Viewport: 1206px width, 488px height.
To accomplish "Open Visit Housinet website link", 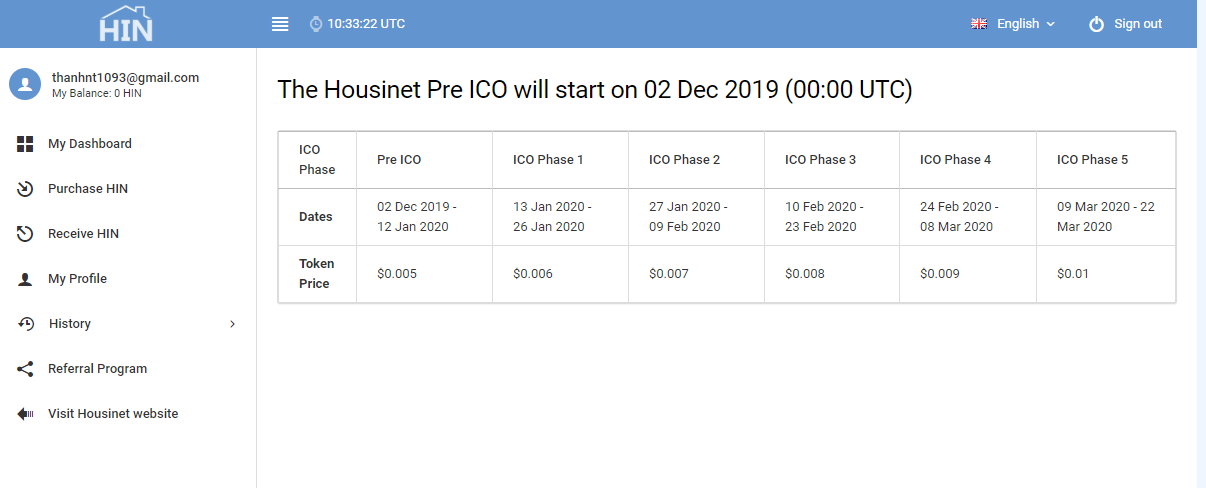I will click(x=113, y=414).
